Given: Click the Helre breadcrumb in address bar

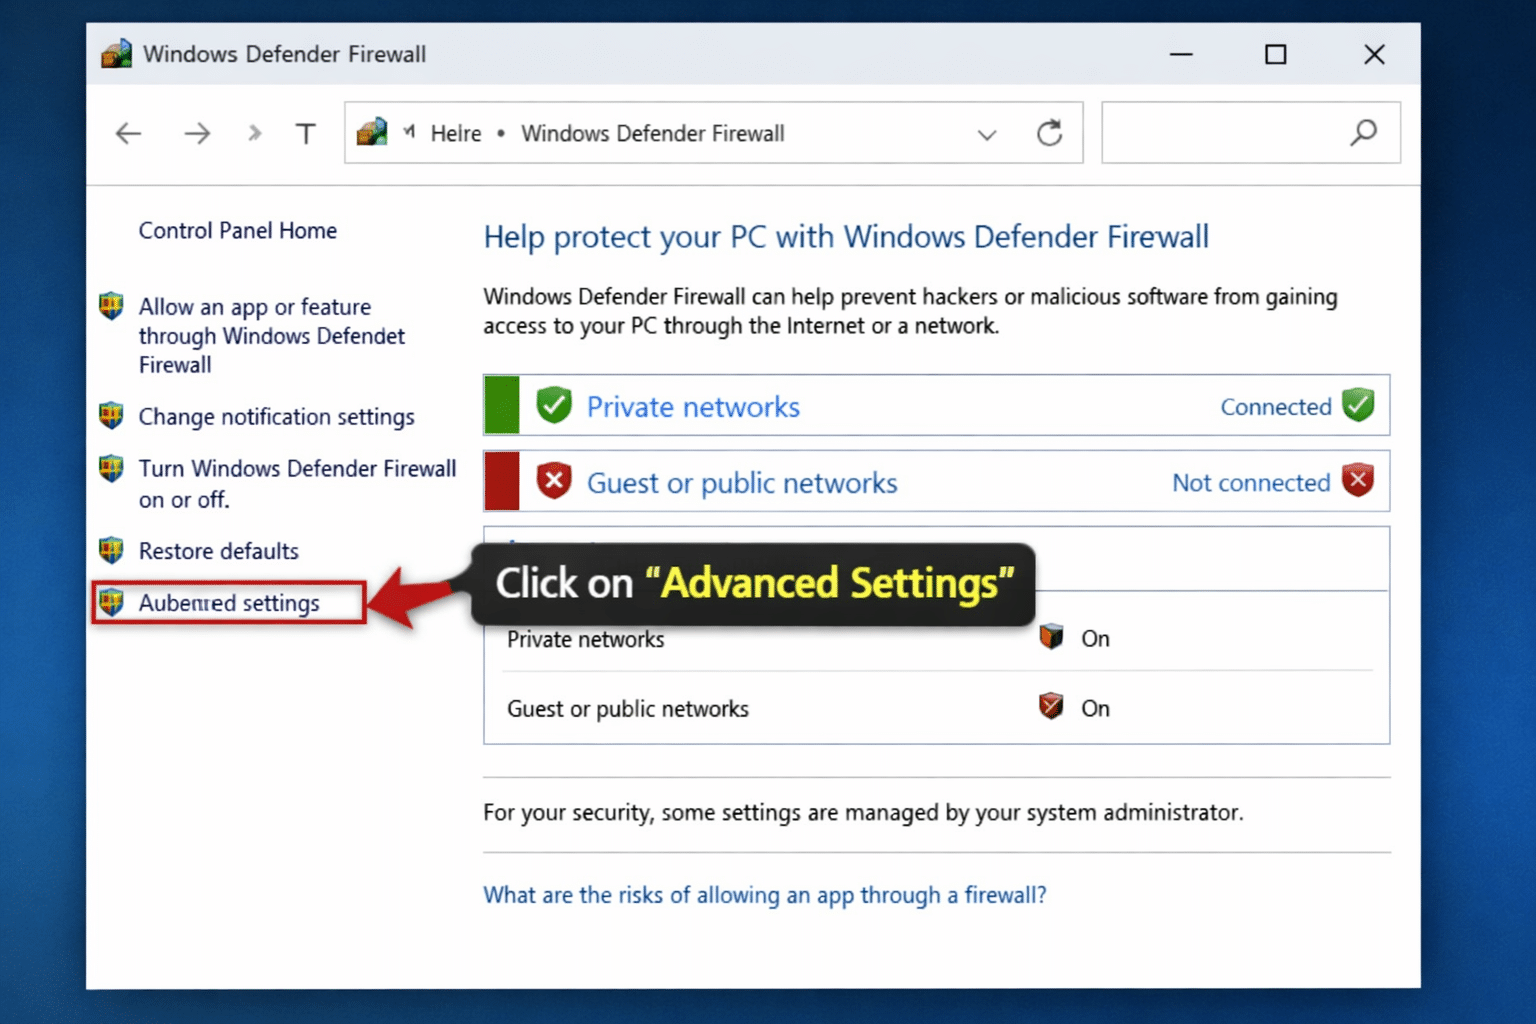Looking at the screenshot, I should [456, 133].
